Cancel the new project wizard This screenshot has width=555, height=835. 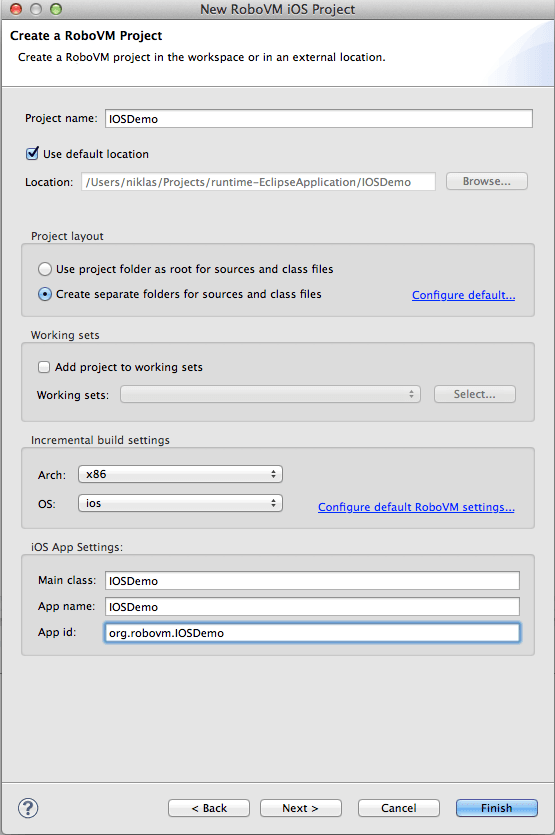point(398,808)
